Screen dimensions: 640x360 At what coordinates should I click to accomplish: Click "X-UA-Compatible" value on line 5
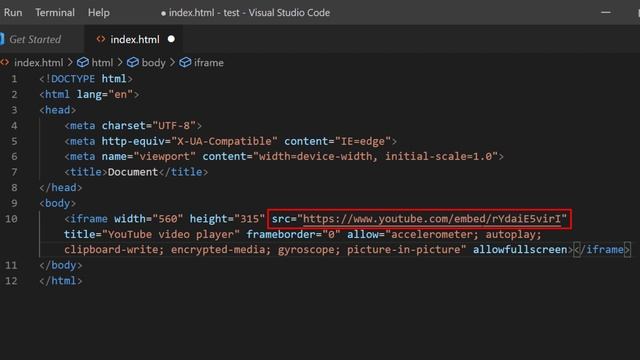[224, 141]
